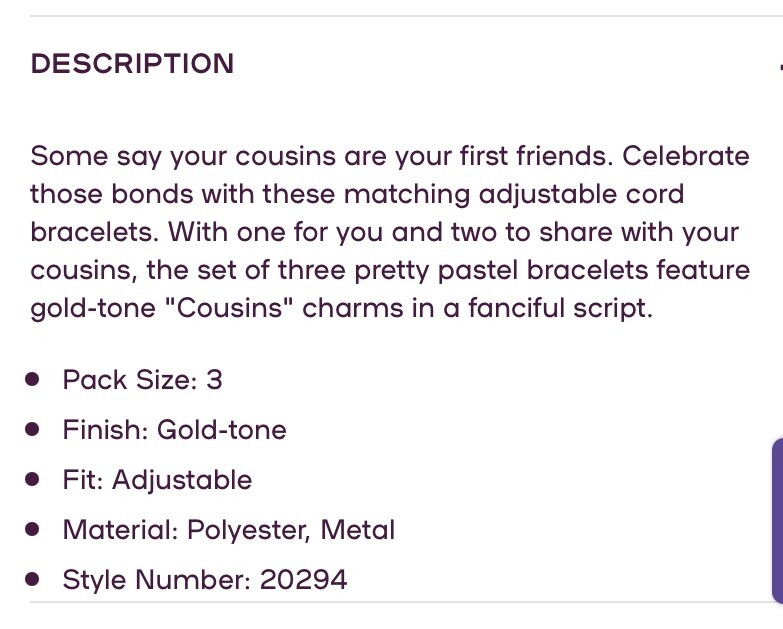783x629 pixels.
Task: Click the style number value 20294
Action: click(303, 580)
